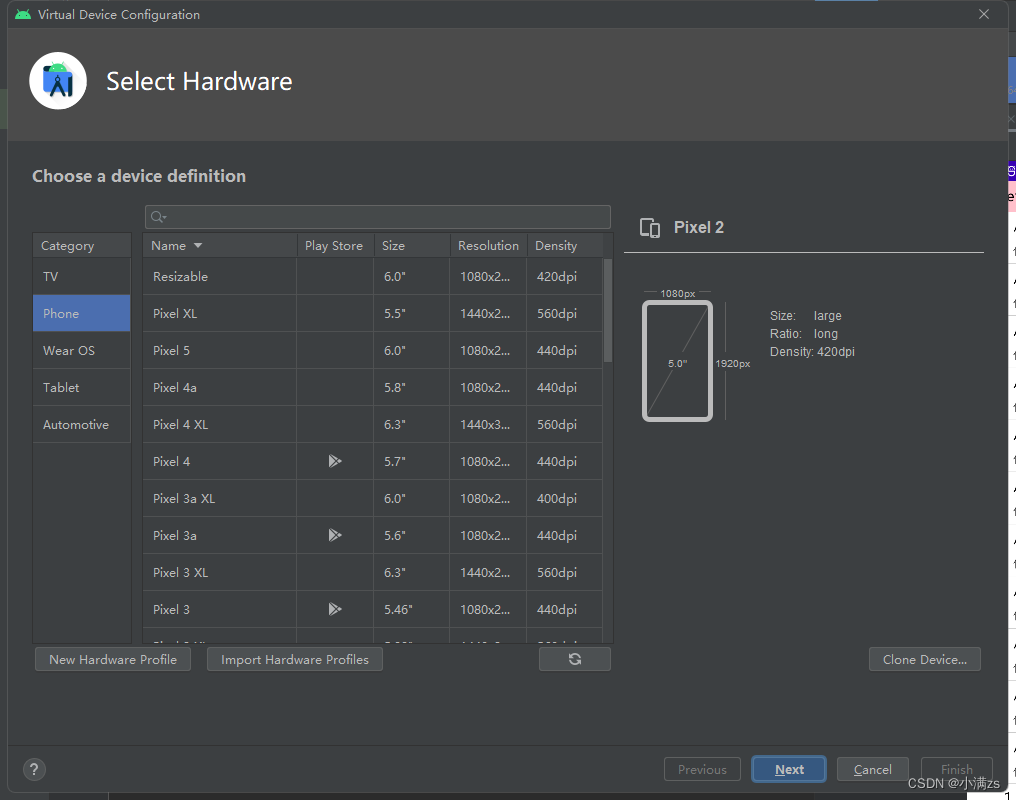Sort devices by the Name column arrow
Screen dimensions: 1016x800
click(x=198, y=246)
